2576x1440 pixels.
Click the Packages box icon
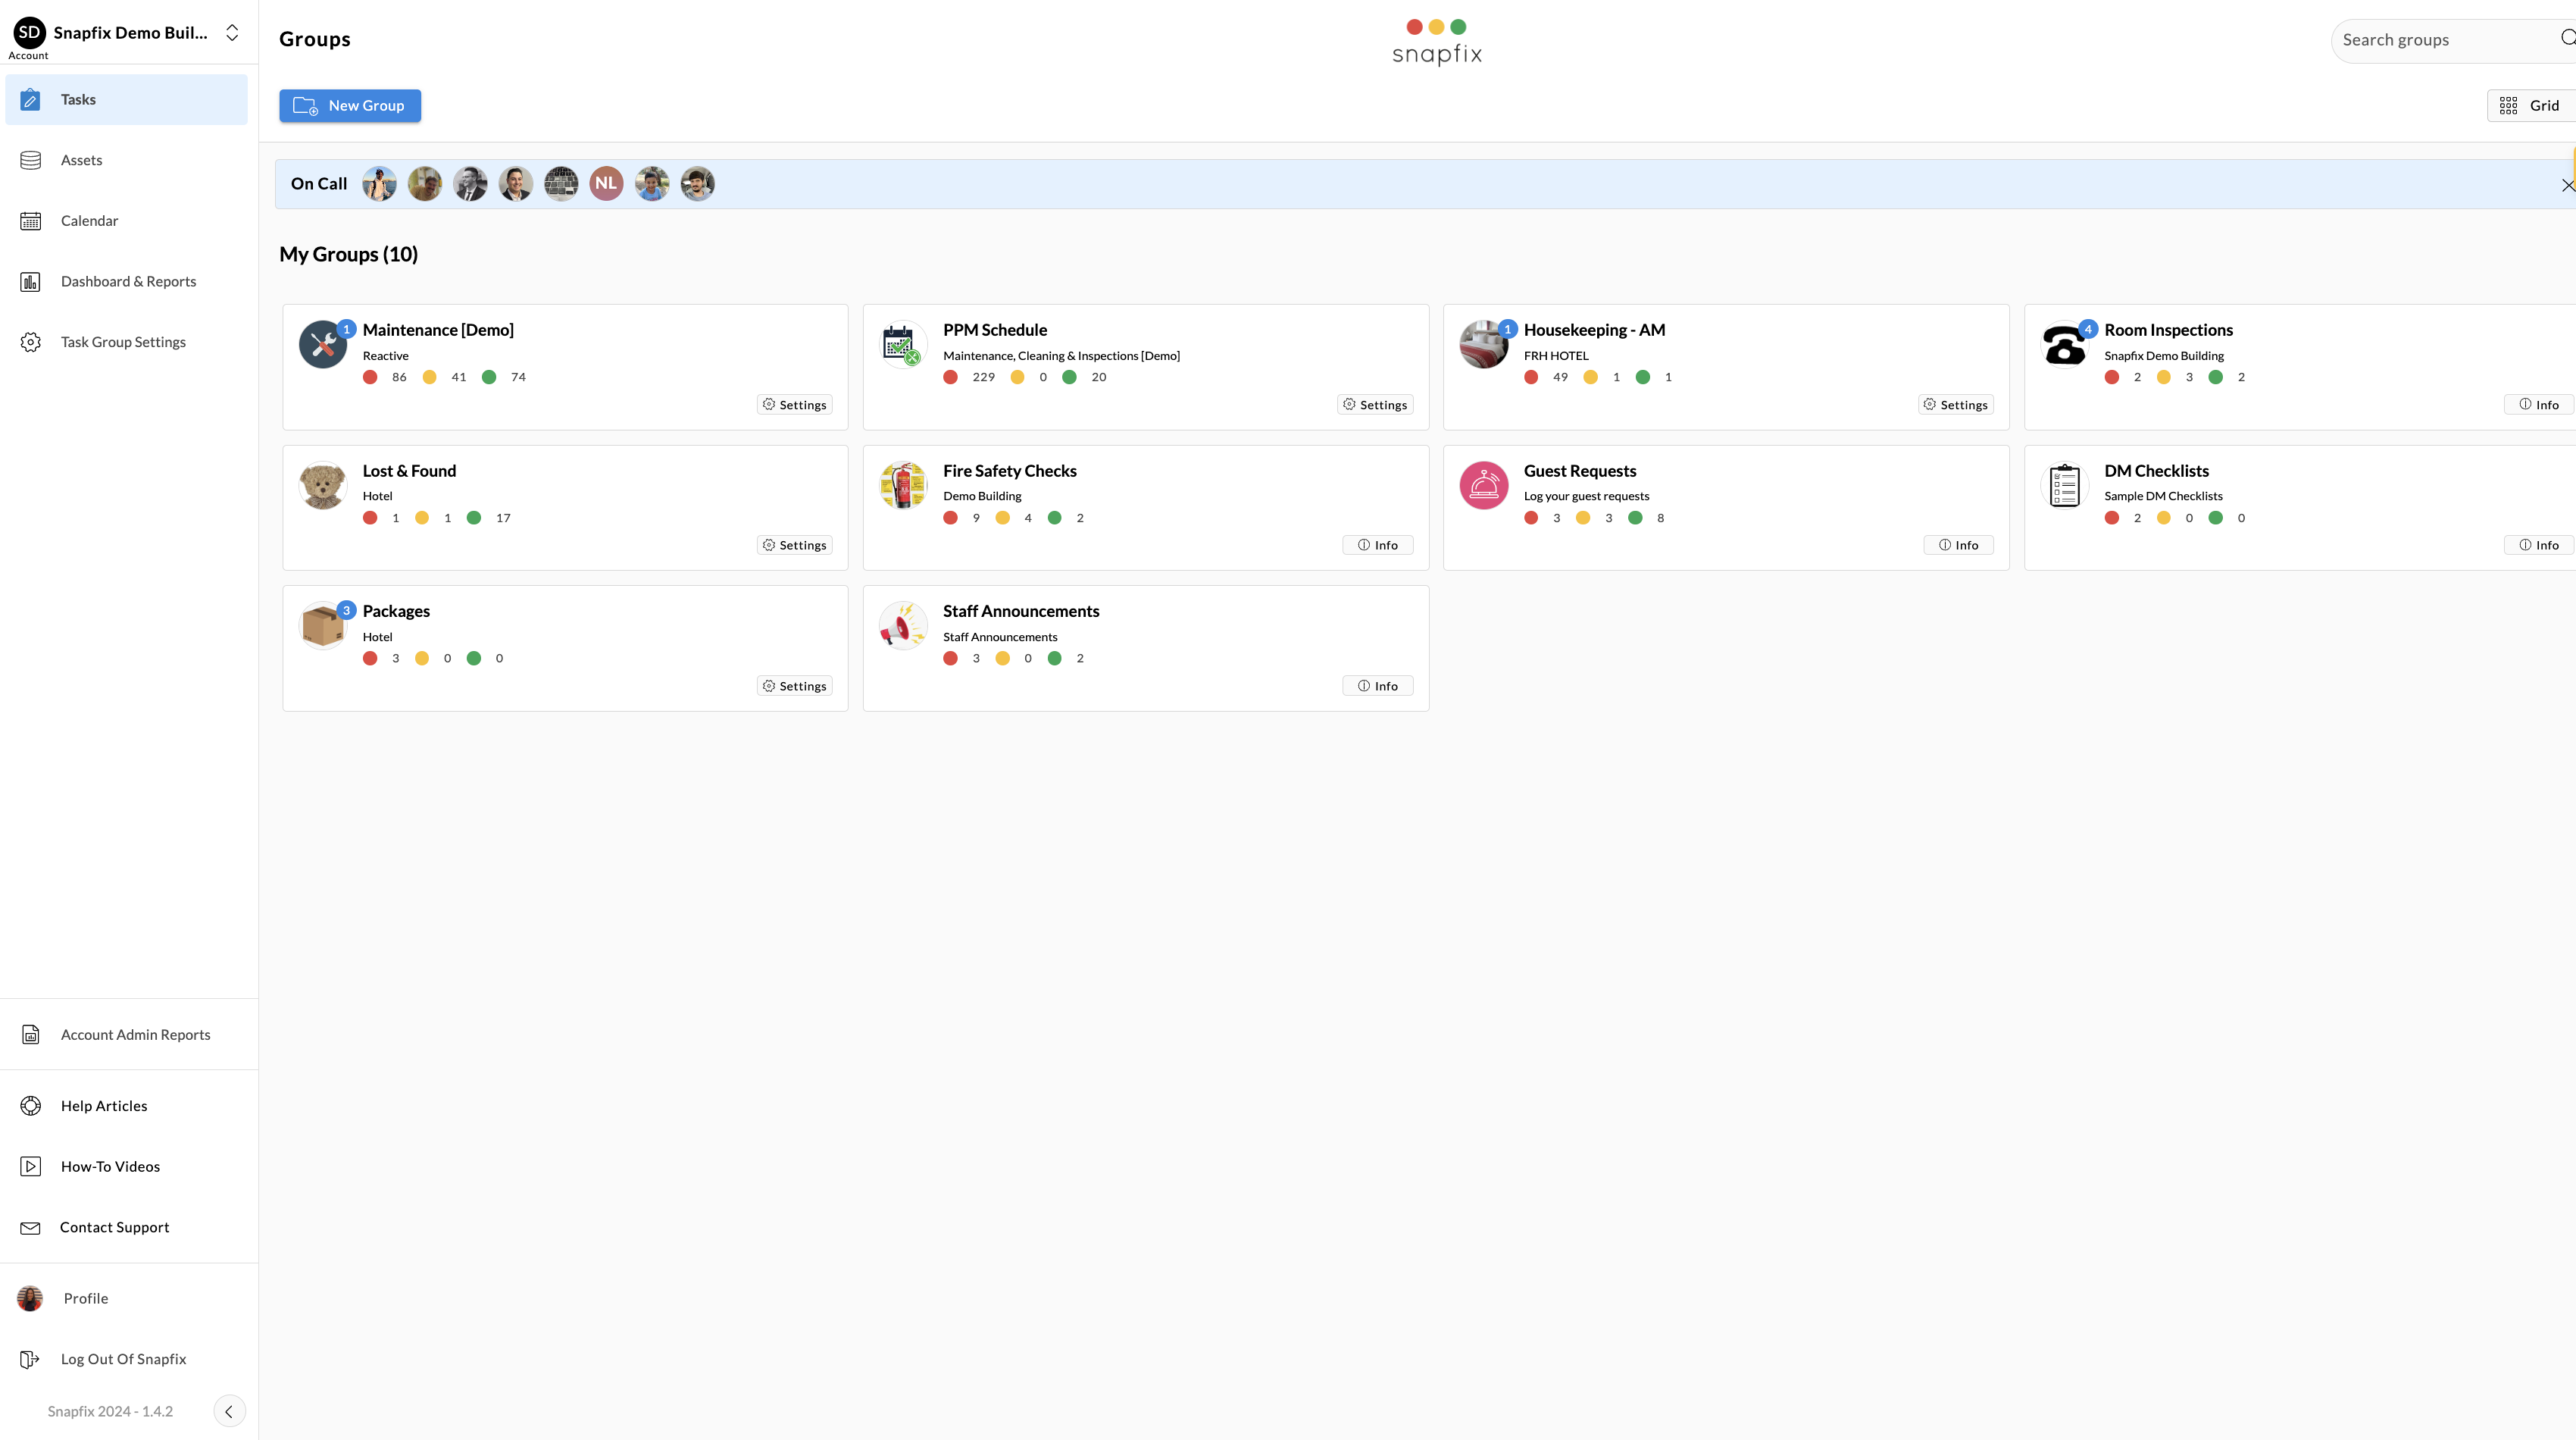click(322, 626)
